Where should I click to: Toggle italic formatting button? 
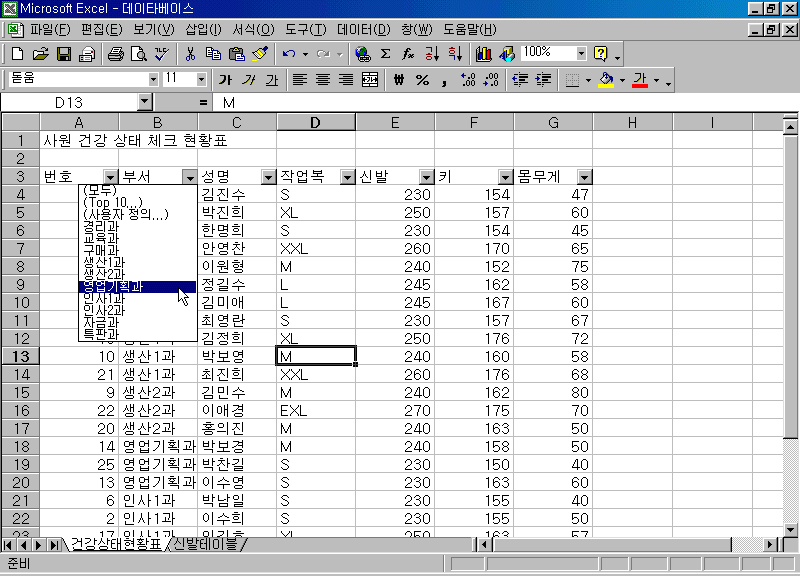click(247, 80)
